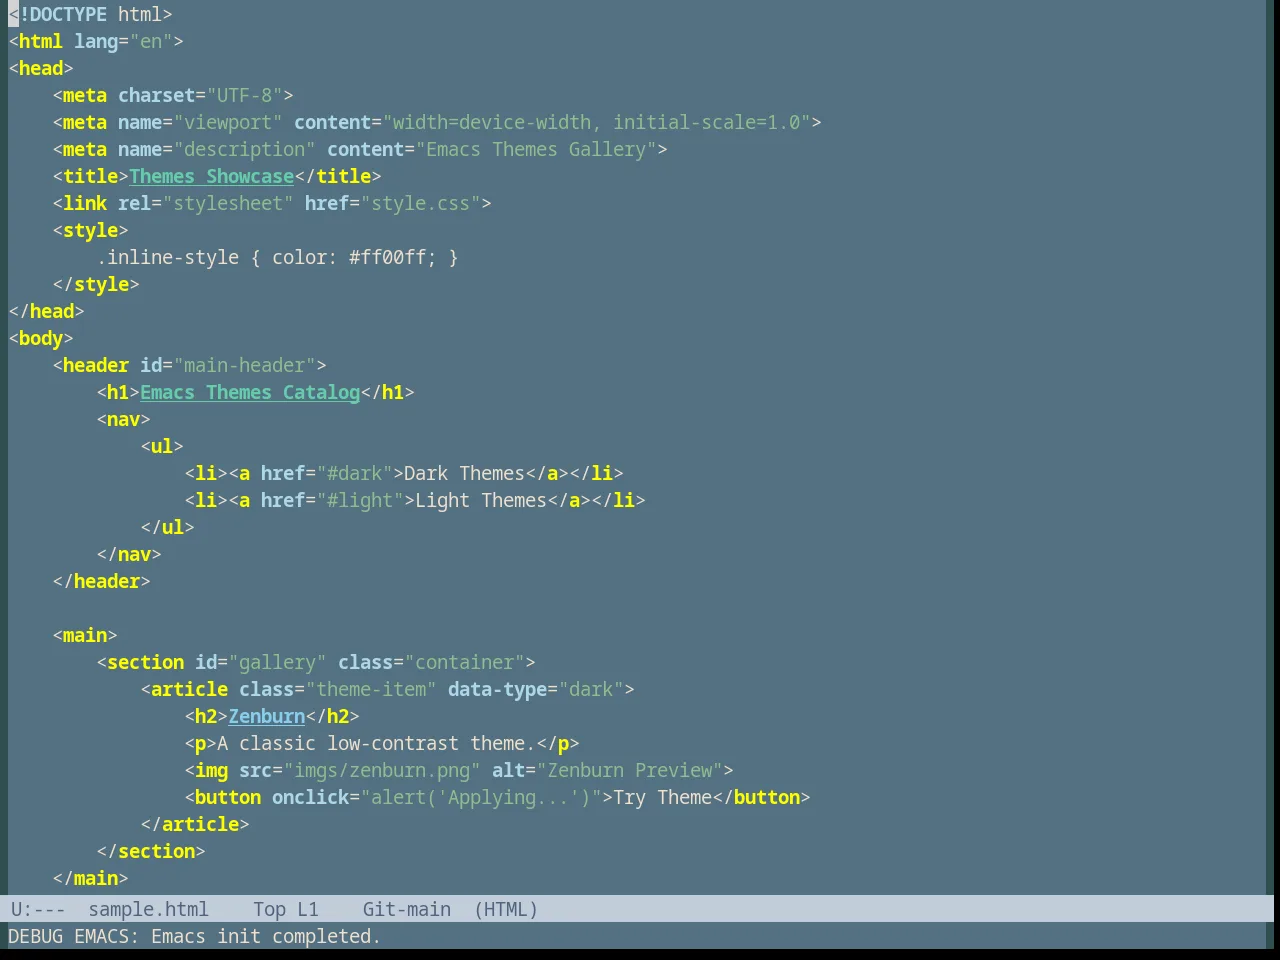The height and width of the screenshot is (960, 1280).
Task: Click the 'main-header' id value
Action: tap(244, 365)
